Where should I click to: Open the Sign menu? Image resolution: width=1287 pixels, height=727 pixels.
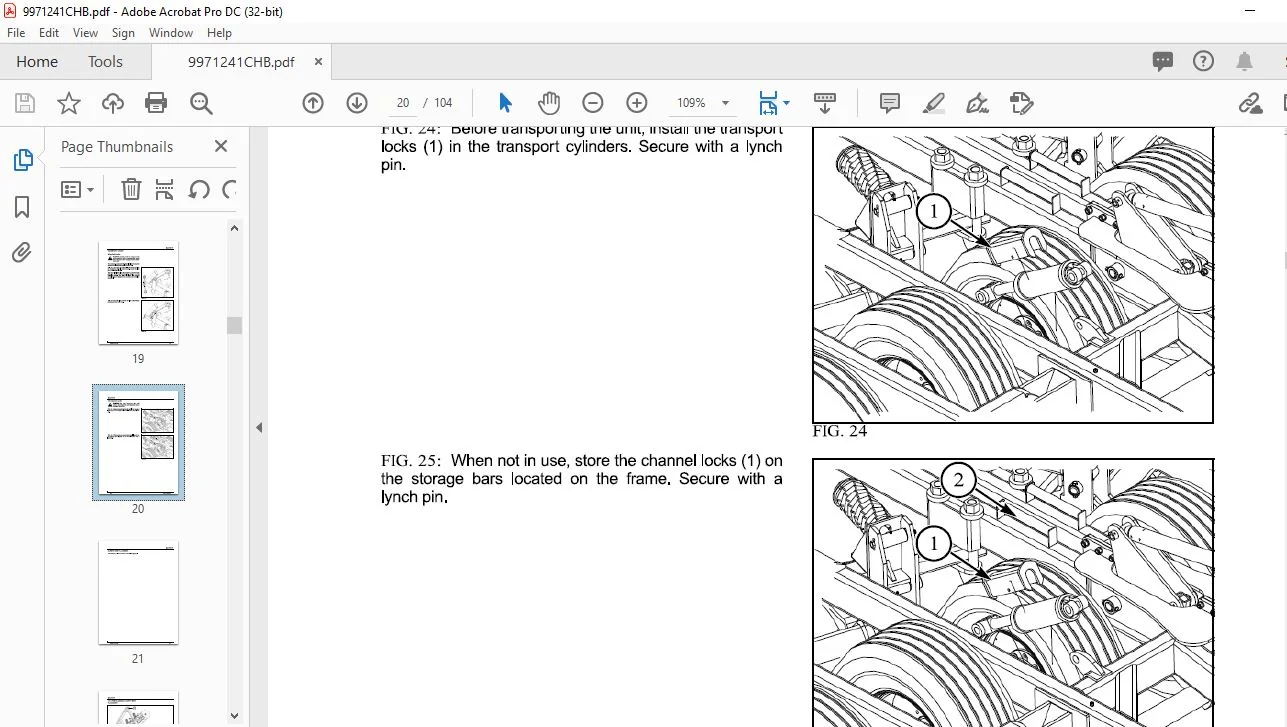(x=123, y=33)
